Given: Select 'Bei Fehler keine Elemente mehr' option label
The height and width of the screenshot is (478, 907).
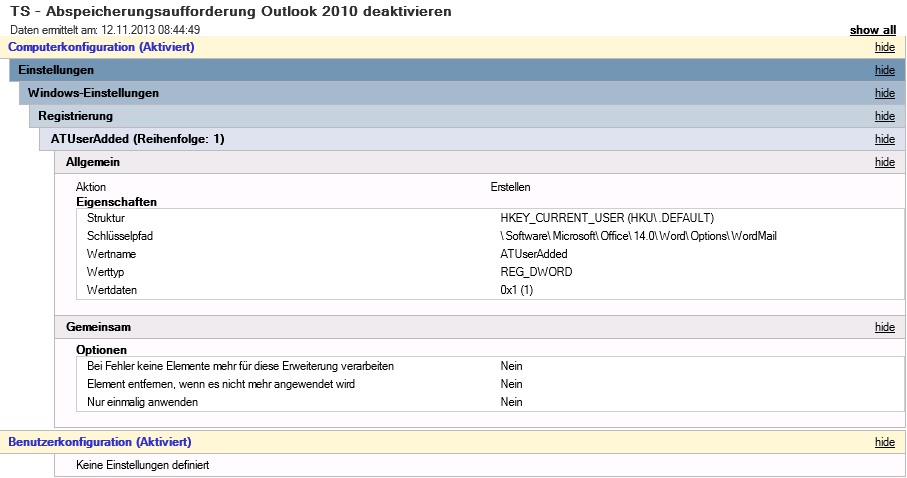Looking at the screenshot, I should pyautogui.click(x=240, y=366).
